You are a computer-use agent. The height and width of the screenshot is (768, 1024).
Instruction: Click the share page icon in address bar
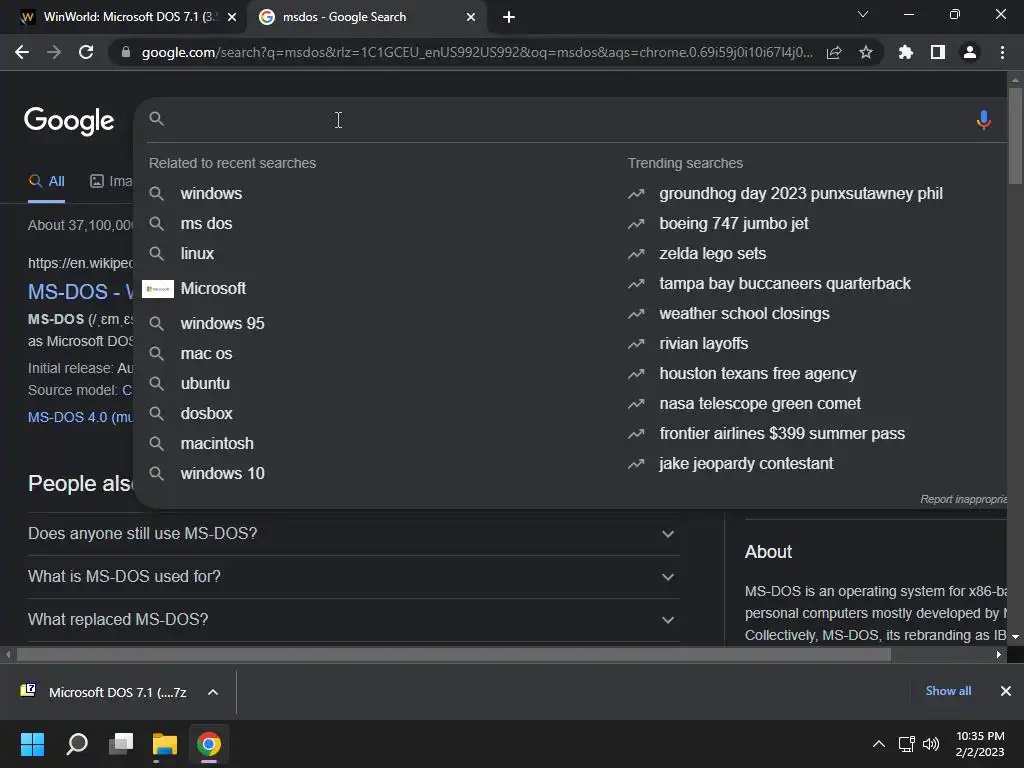[834, 52]
